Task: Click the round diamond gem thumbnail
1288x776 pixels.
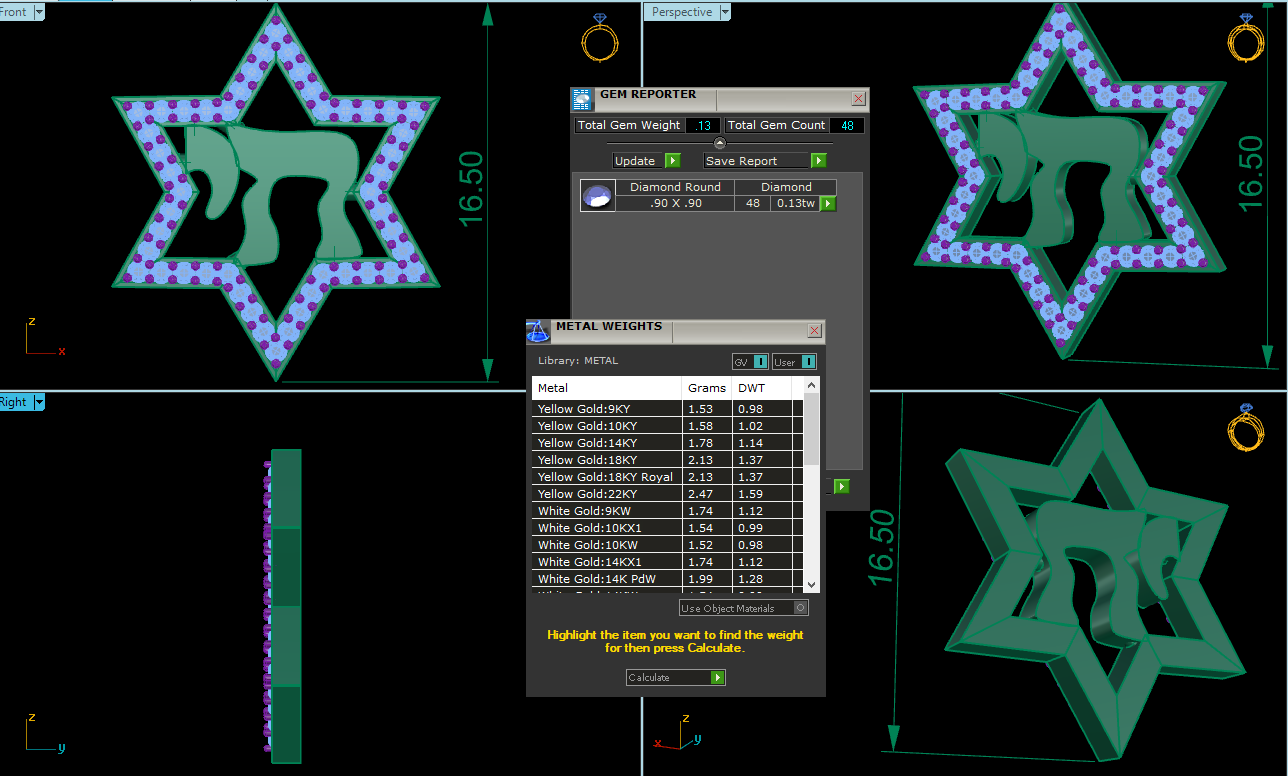Action: pos(598,196)
